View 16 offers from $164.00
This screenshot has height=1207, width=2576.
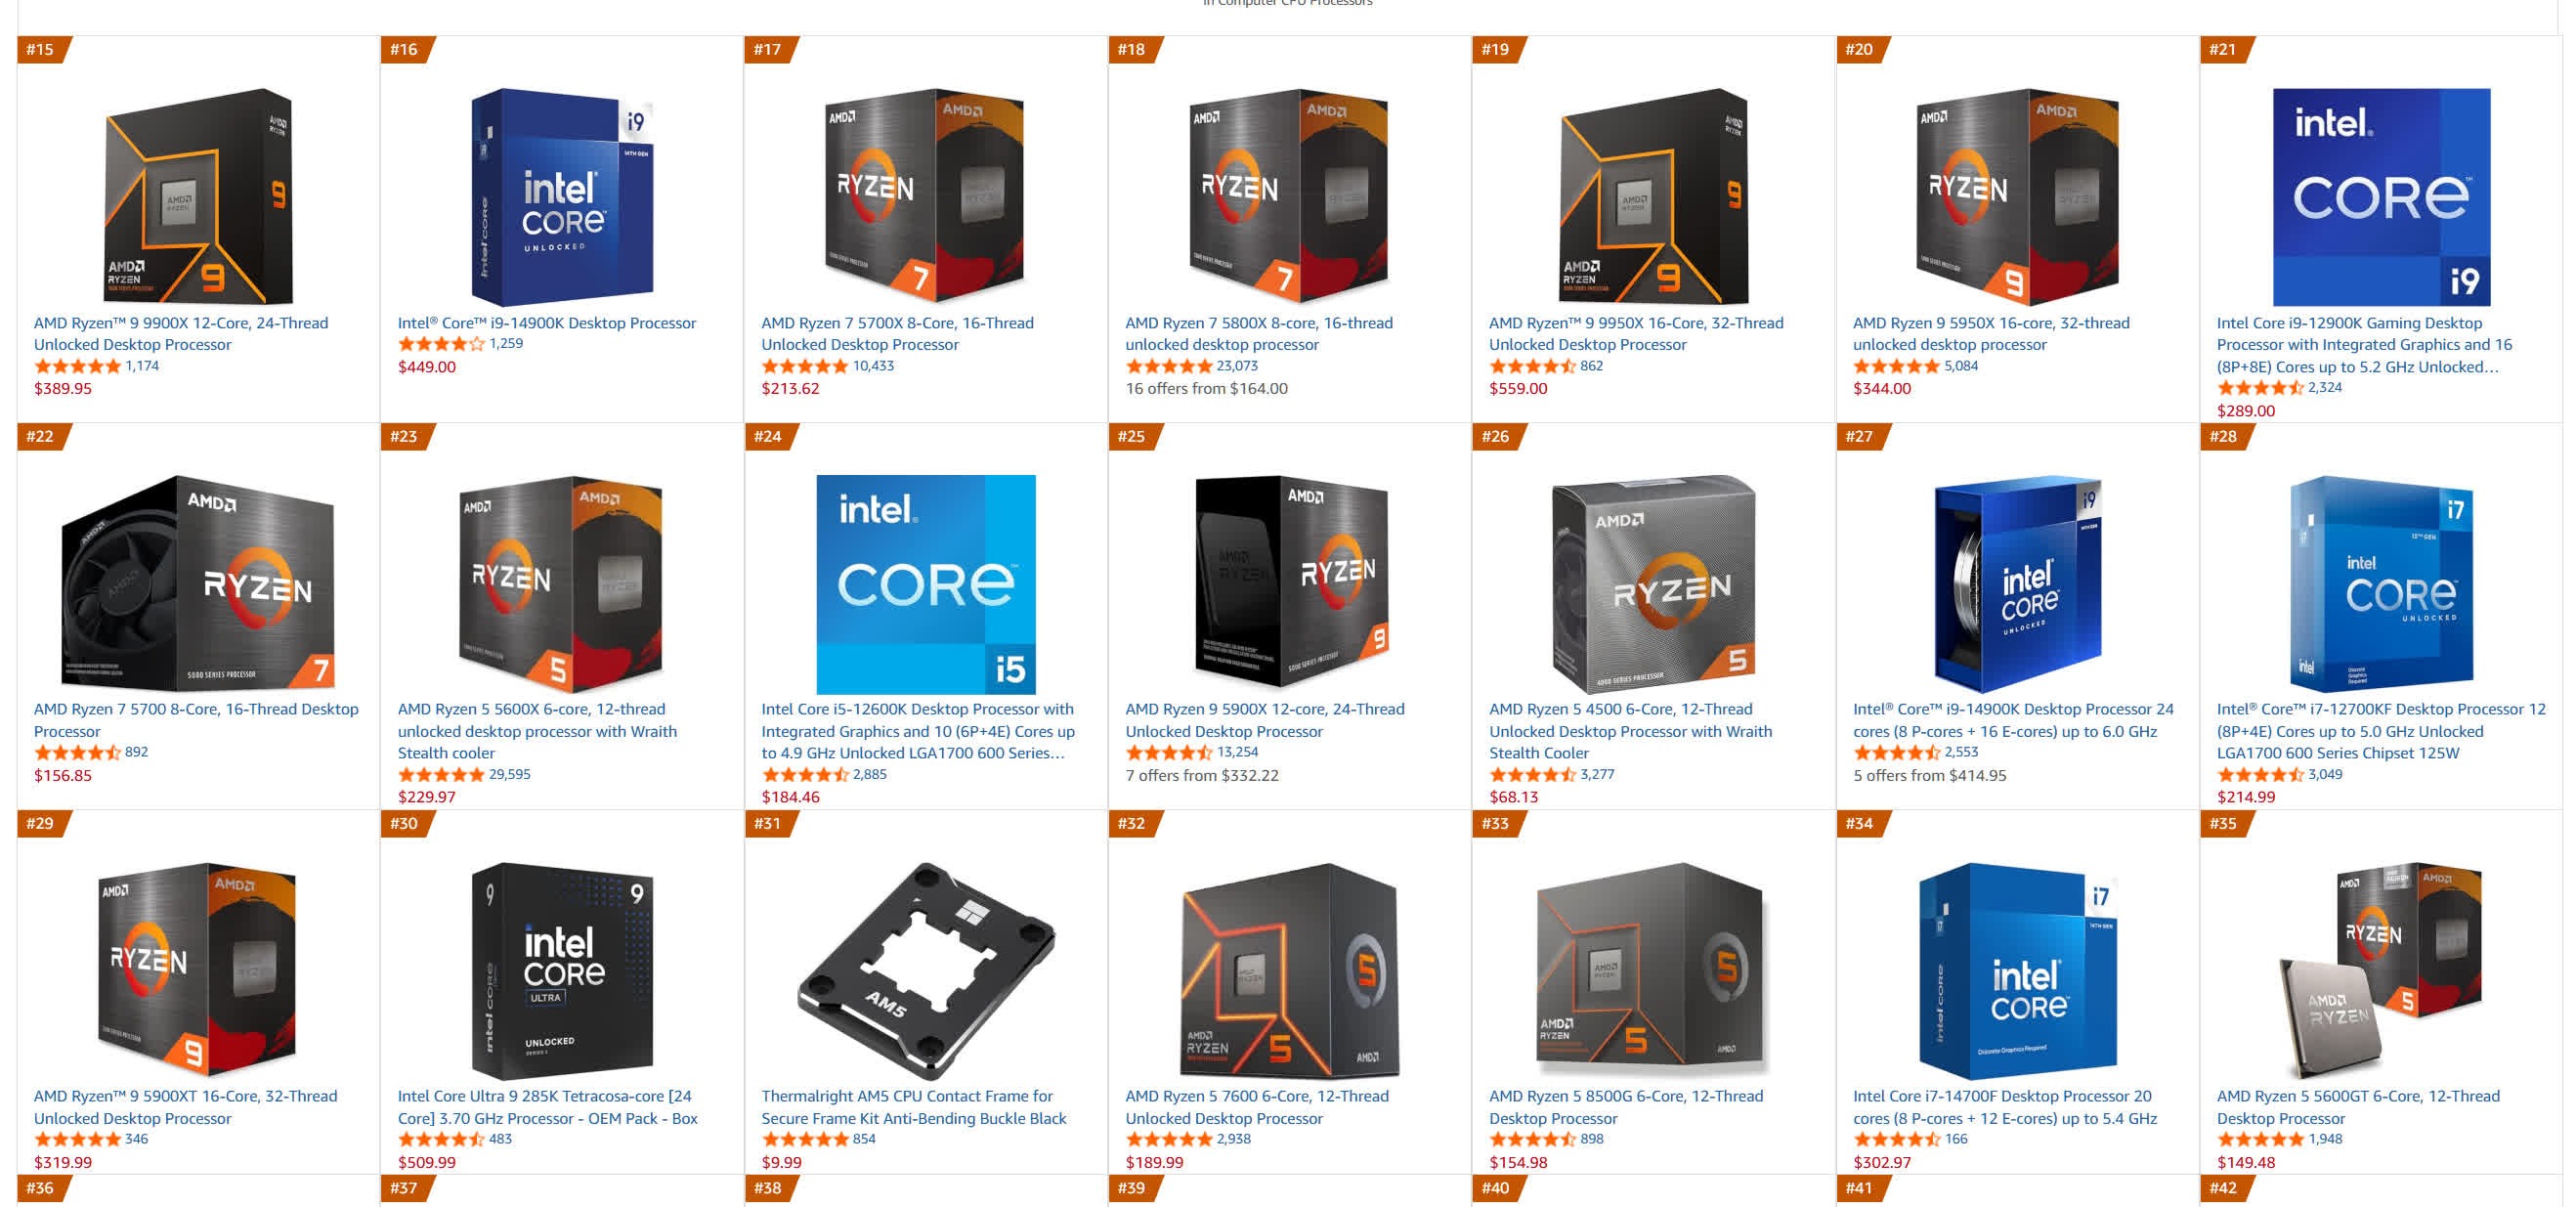click(x=1206, y=388)
